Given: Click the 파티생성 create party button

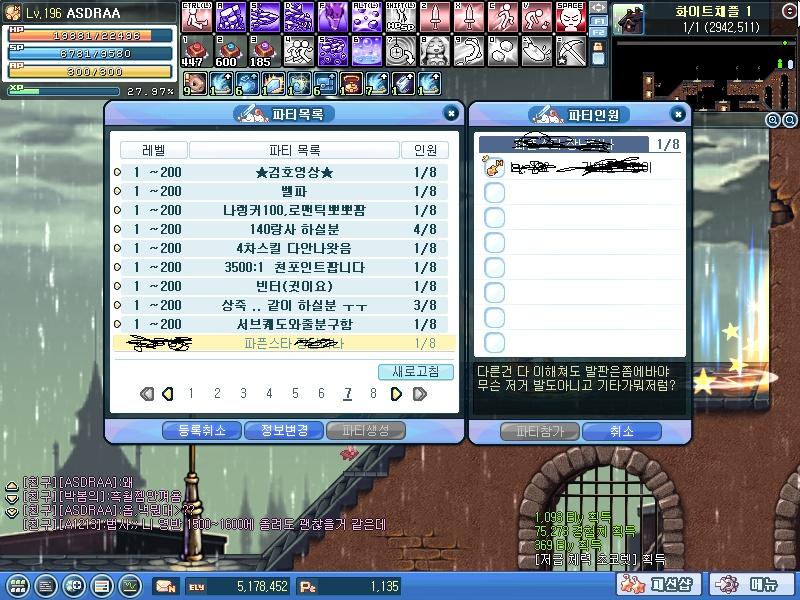Looking at the screenshot, I should [366, 430].
